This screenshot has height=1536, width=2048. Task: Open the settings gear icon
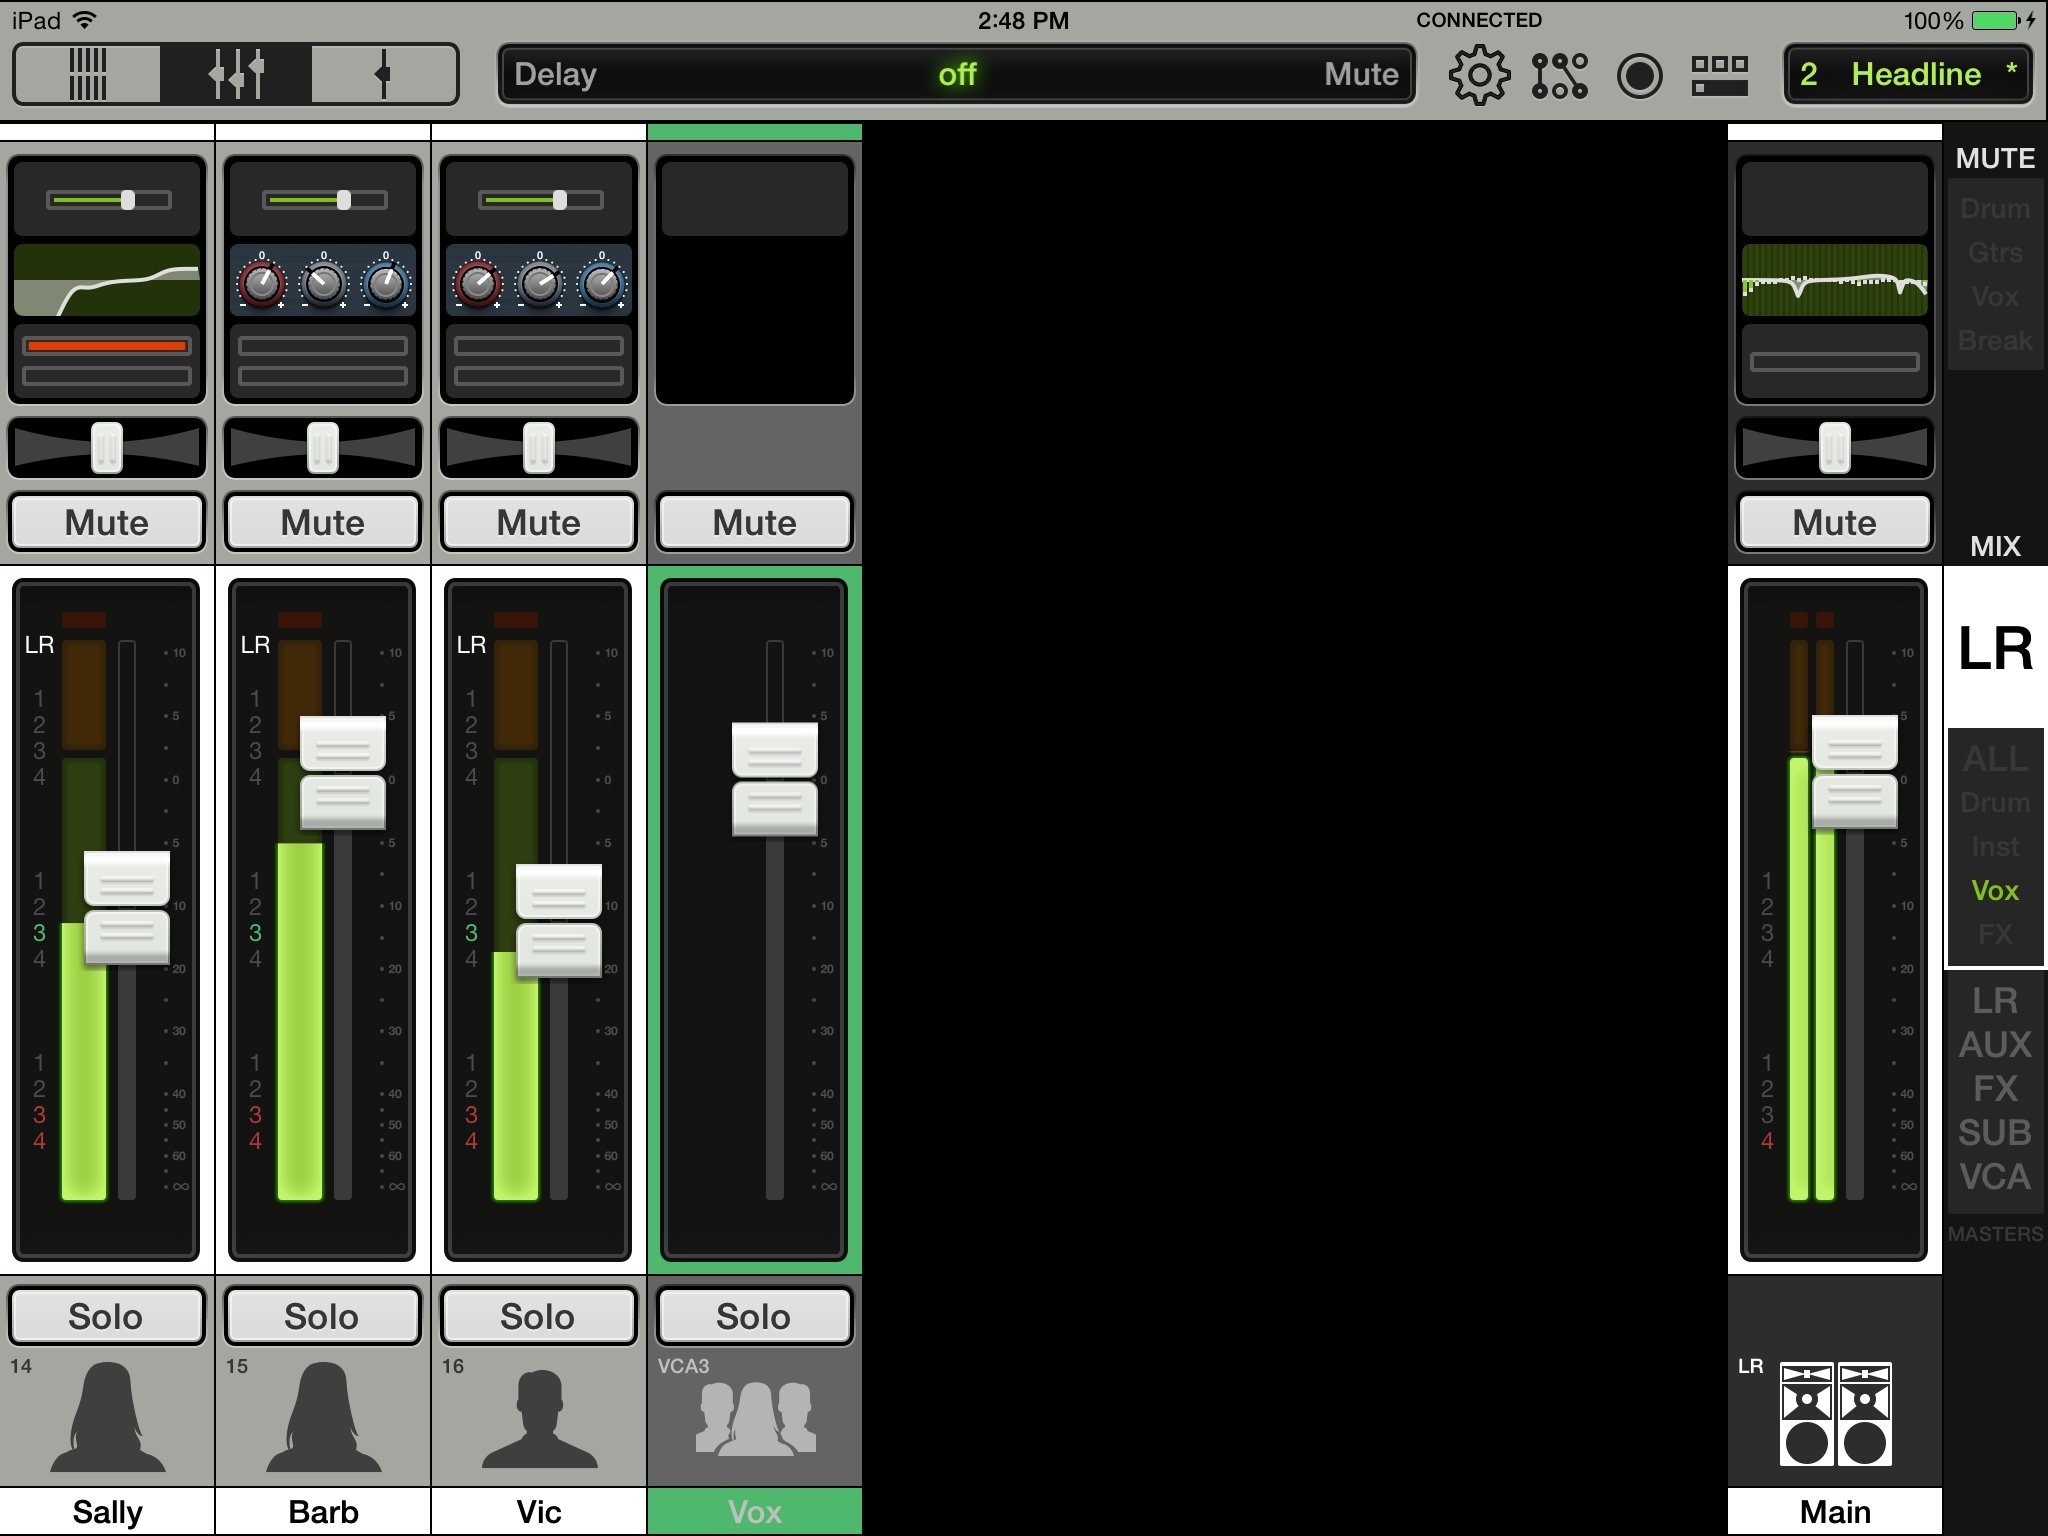click(x=1479, y=75)
